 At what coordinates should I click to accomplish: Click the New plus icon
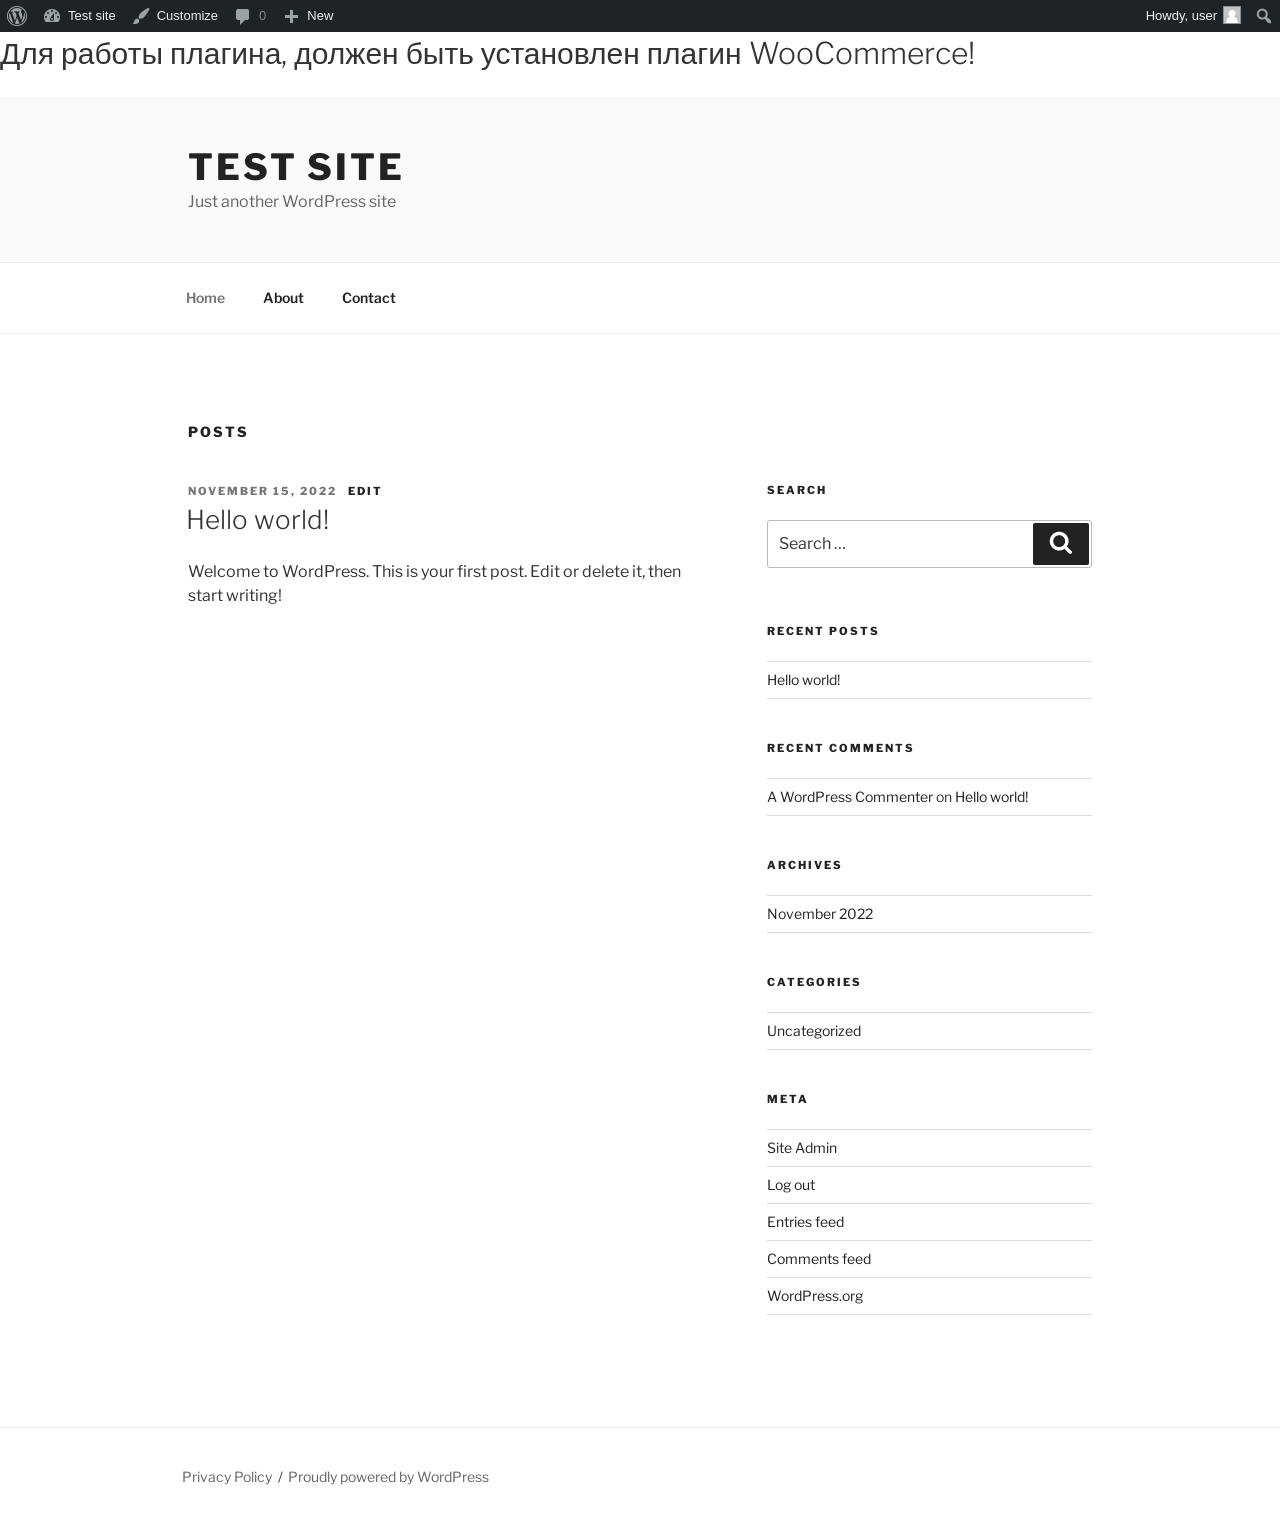[291, 16]
